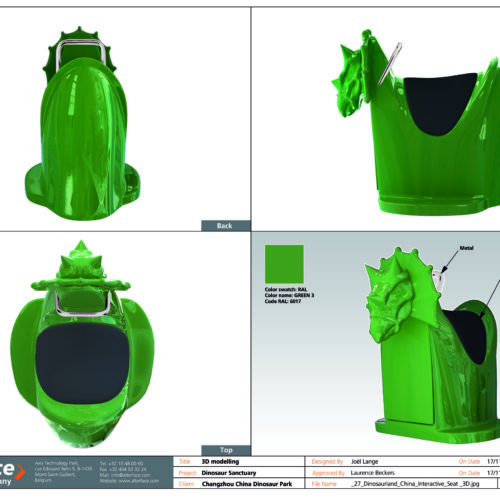Image resolution: width=500 pixels, height=500 pixels.
Task: Click the '3D modelling' title value
Action: [220, 461]
